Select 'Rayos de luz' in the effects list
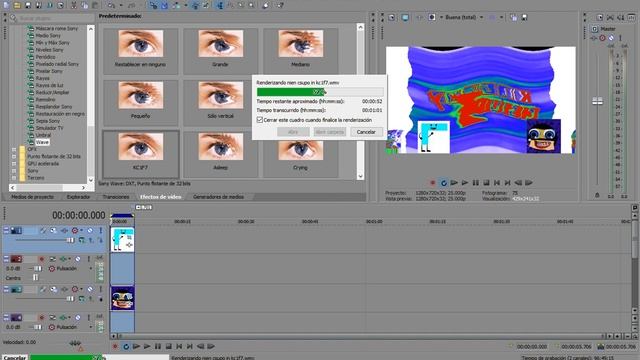640x360 pixels. pos(49,85)
